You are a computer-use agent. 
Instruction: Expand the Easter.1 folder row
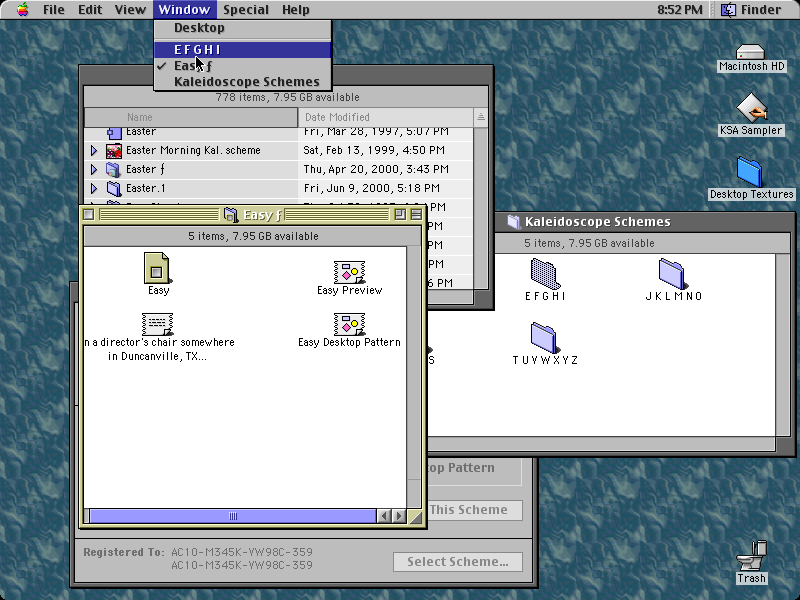click(94, 188)
